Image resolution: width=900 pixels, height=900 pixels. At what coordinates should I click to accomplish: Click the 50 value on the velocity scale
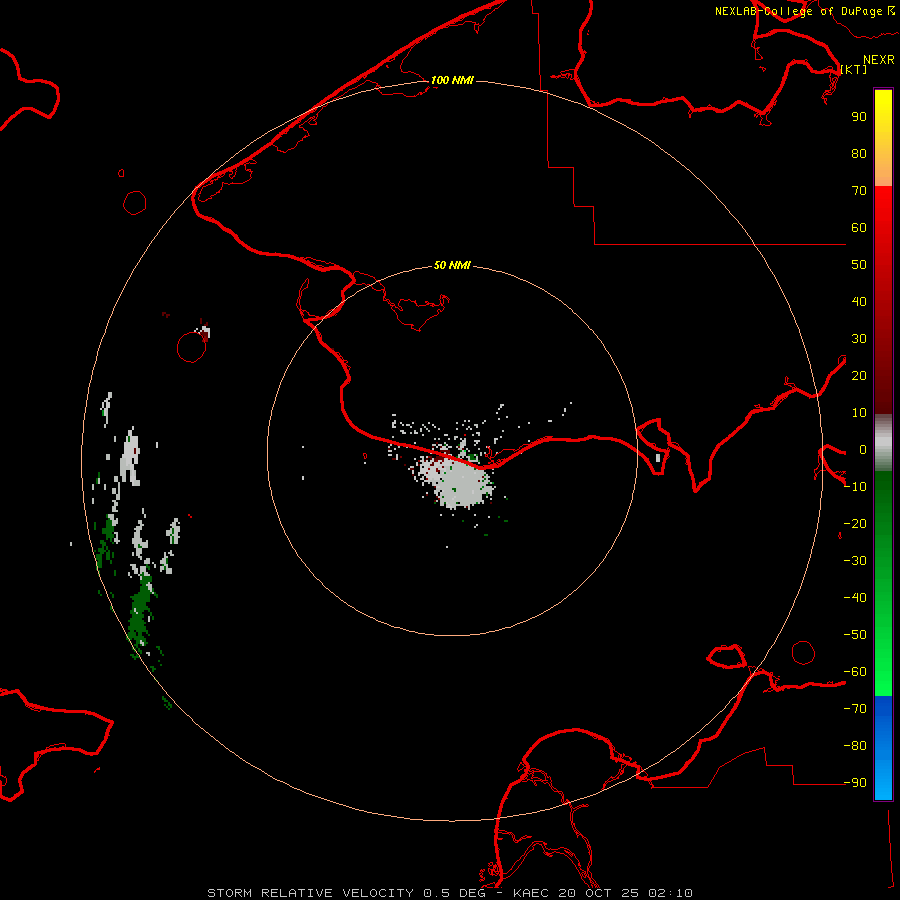click(x=859, y=265)
